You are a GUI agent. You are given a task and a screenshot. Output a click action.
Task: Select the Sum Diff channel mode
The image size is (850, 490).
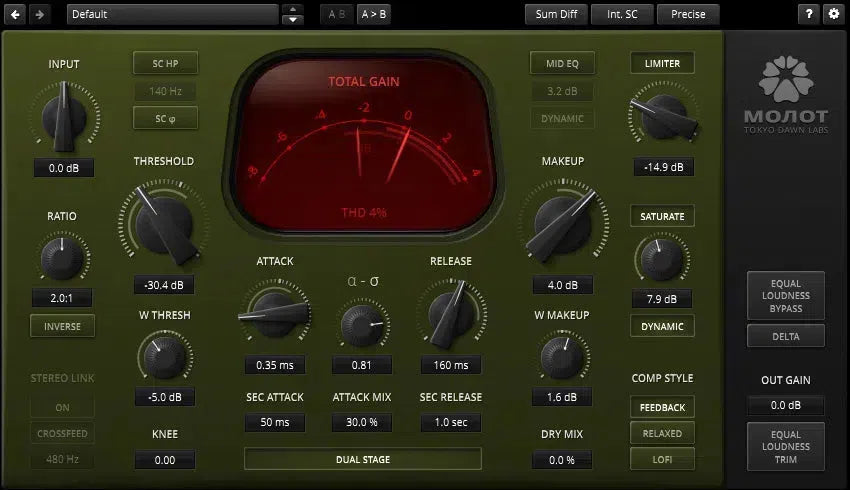pyautogui.click(x=555, y=14)
